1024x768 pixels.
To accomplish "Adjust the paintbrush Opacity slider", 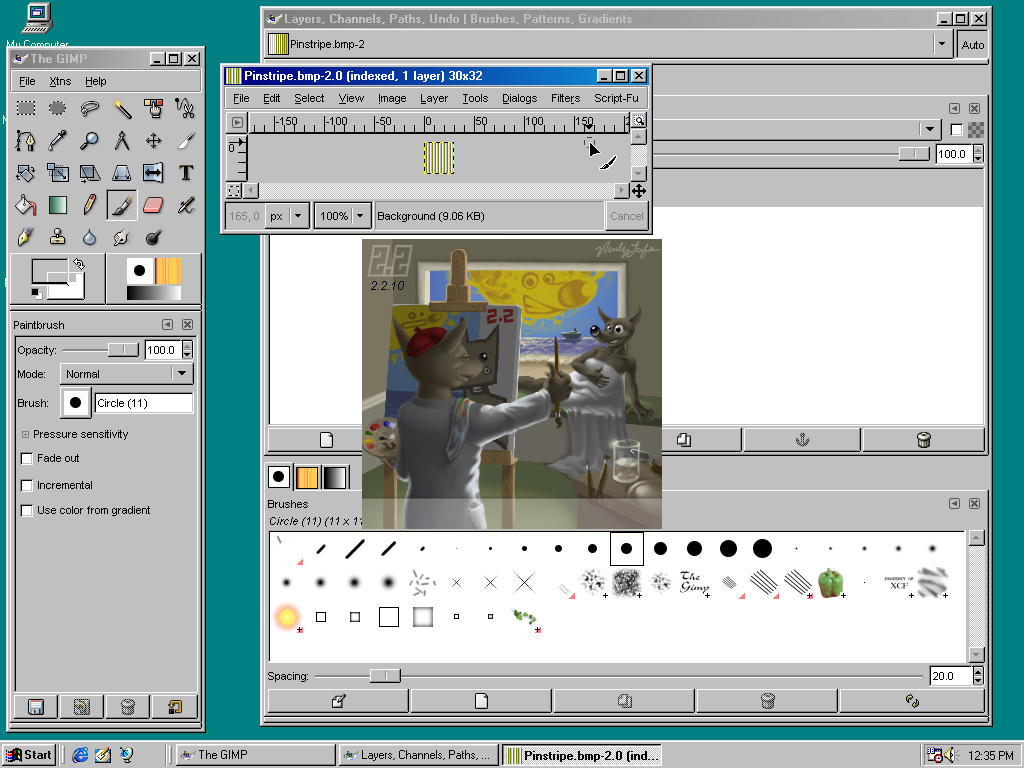I will (123, 350).
